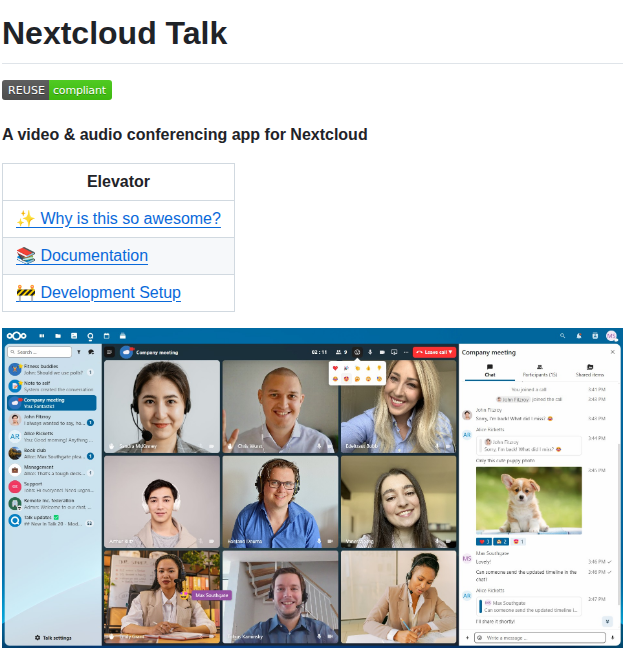This screenshot has height=648, width=625.
Task: Click the Nextcloud logo in the screenshot
Action: (x=17, y=336)
